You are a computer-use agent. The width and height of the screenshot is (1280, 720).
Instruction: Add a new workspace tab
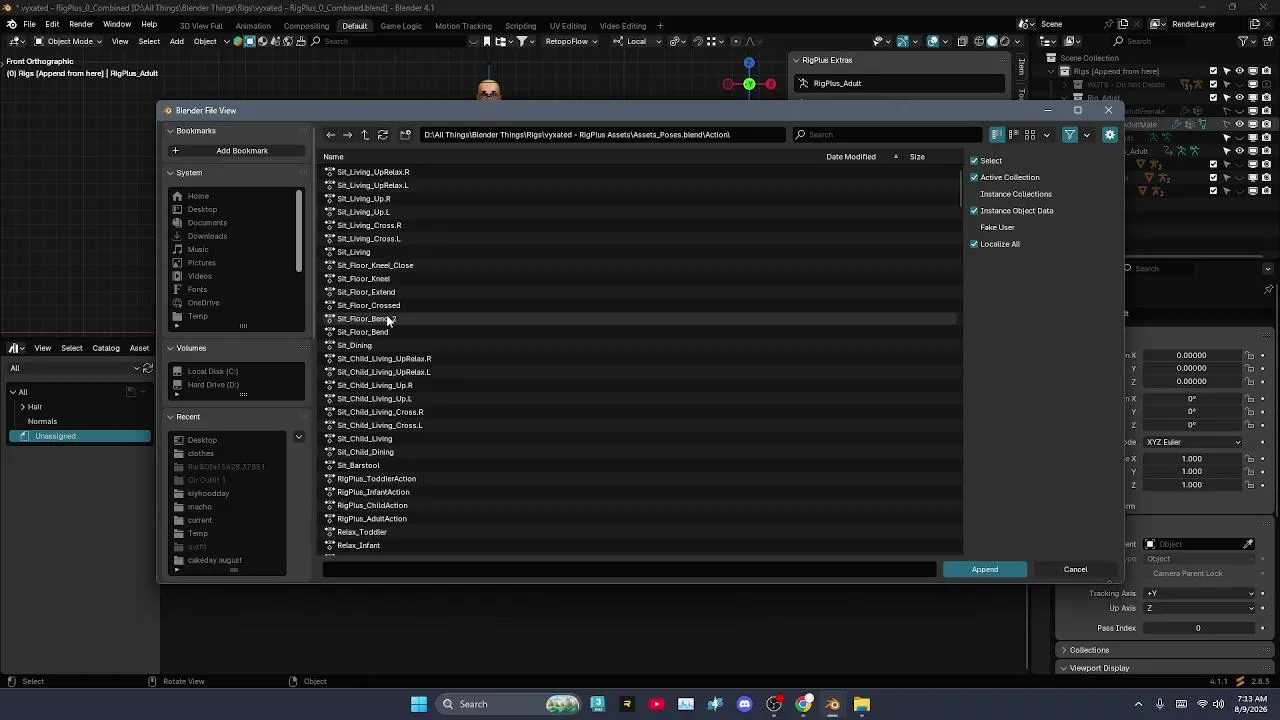660,25
